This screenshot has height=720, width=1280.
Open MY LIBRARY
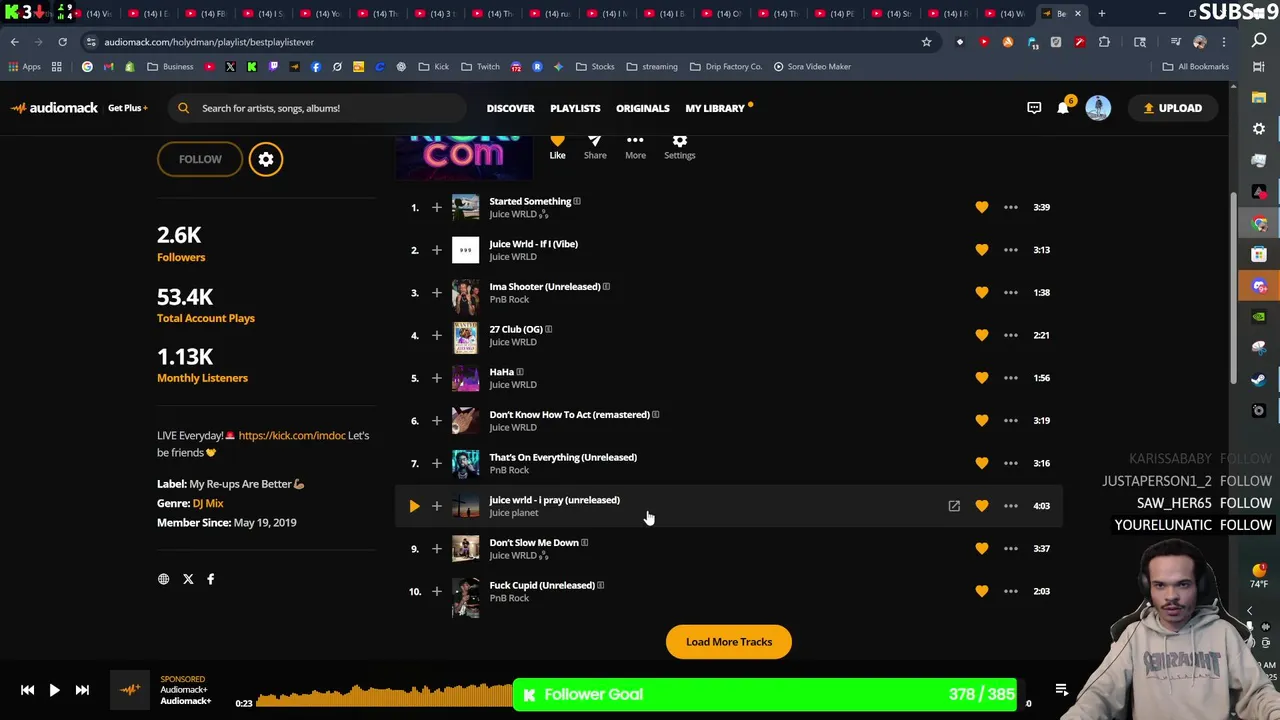[715, 108]
